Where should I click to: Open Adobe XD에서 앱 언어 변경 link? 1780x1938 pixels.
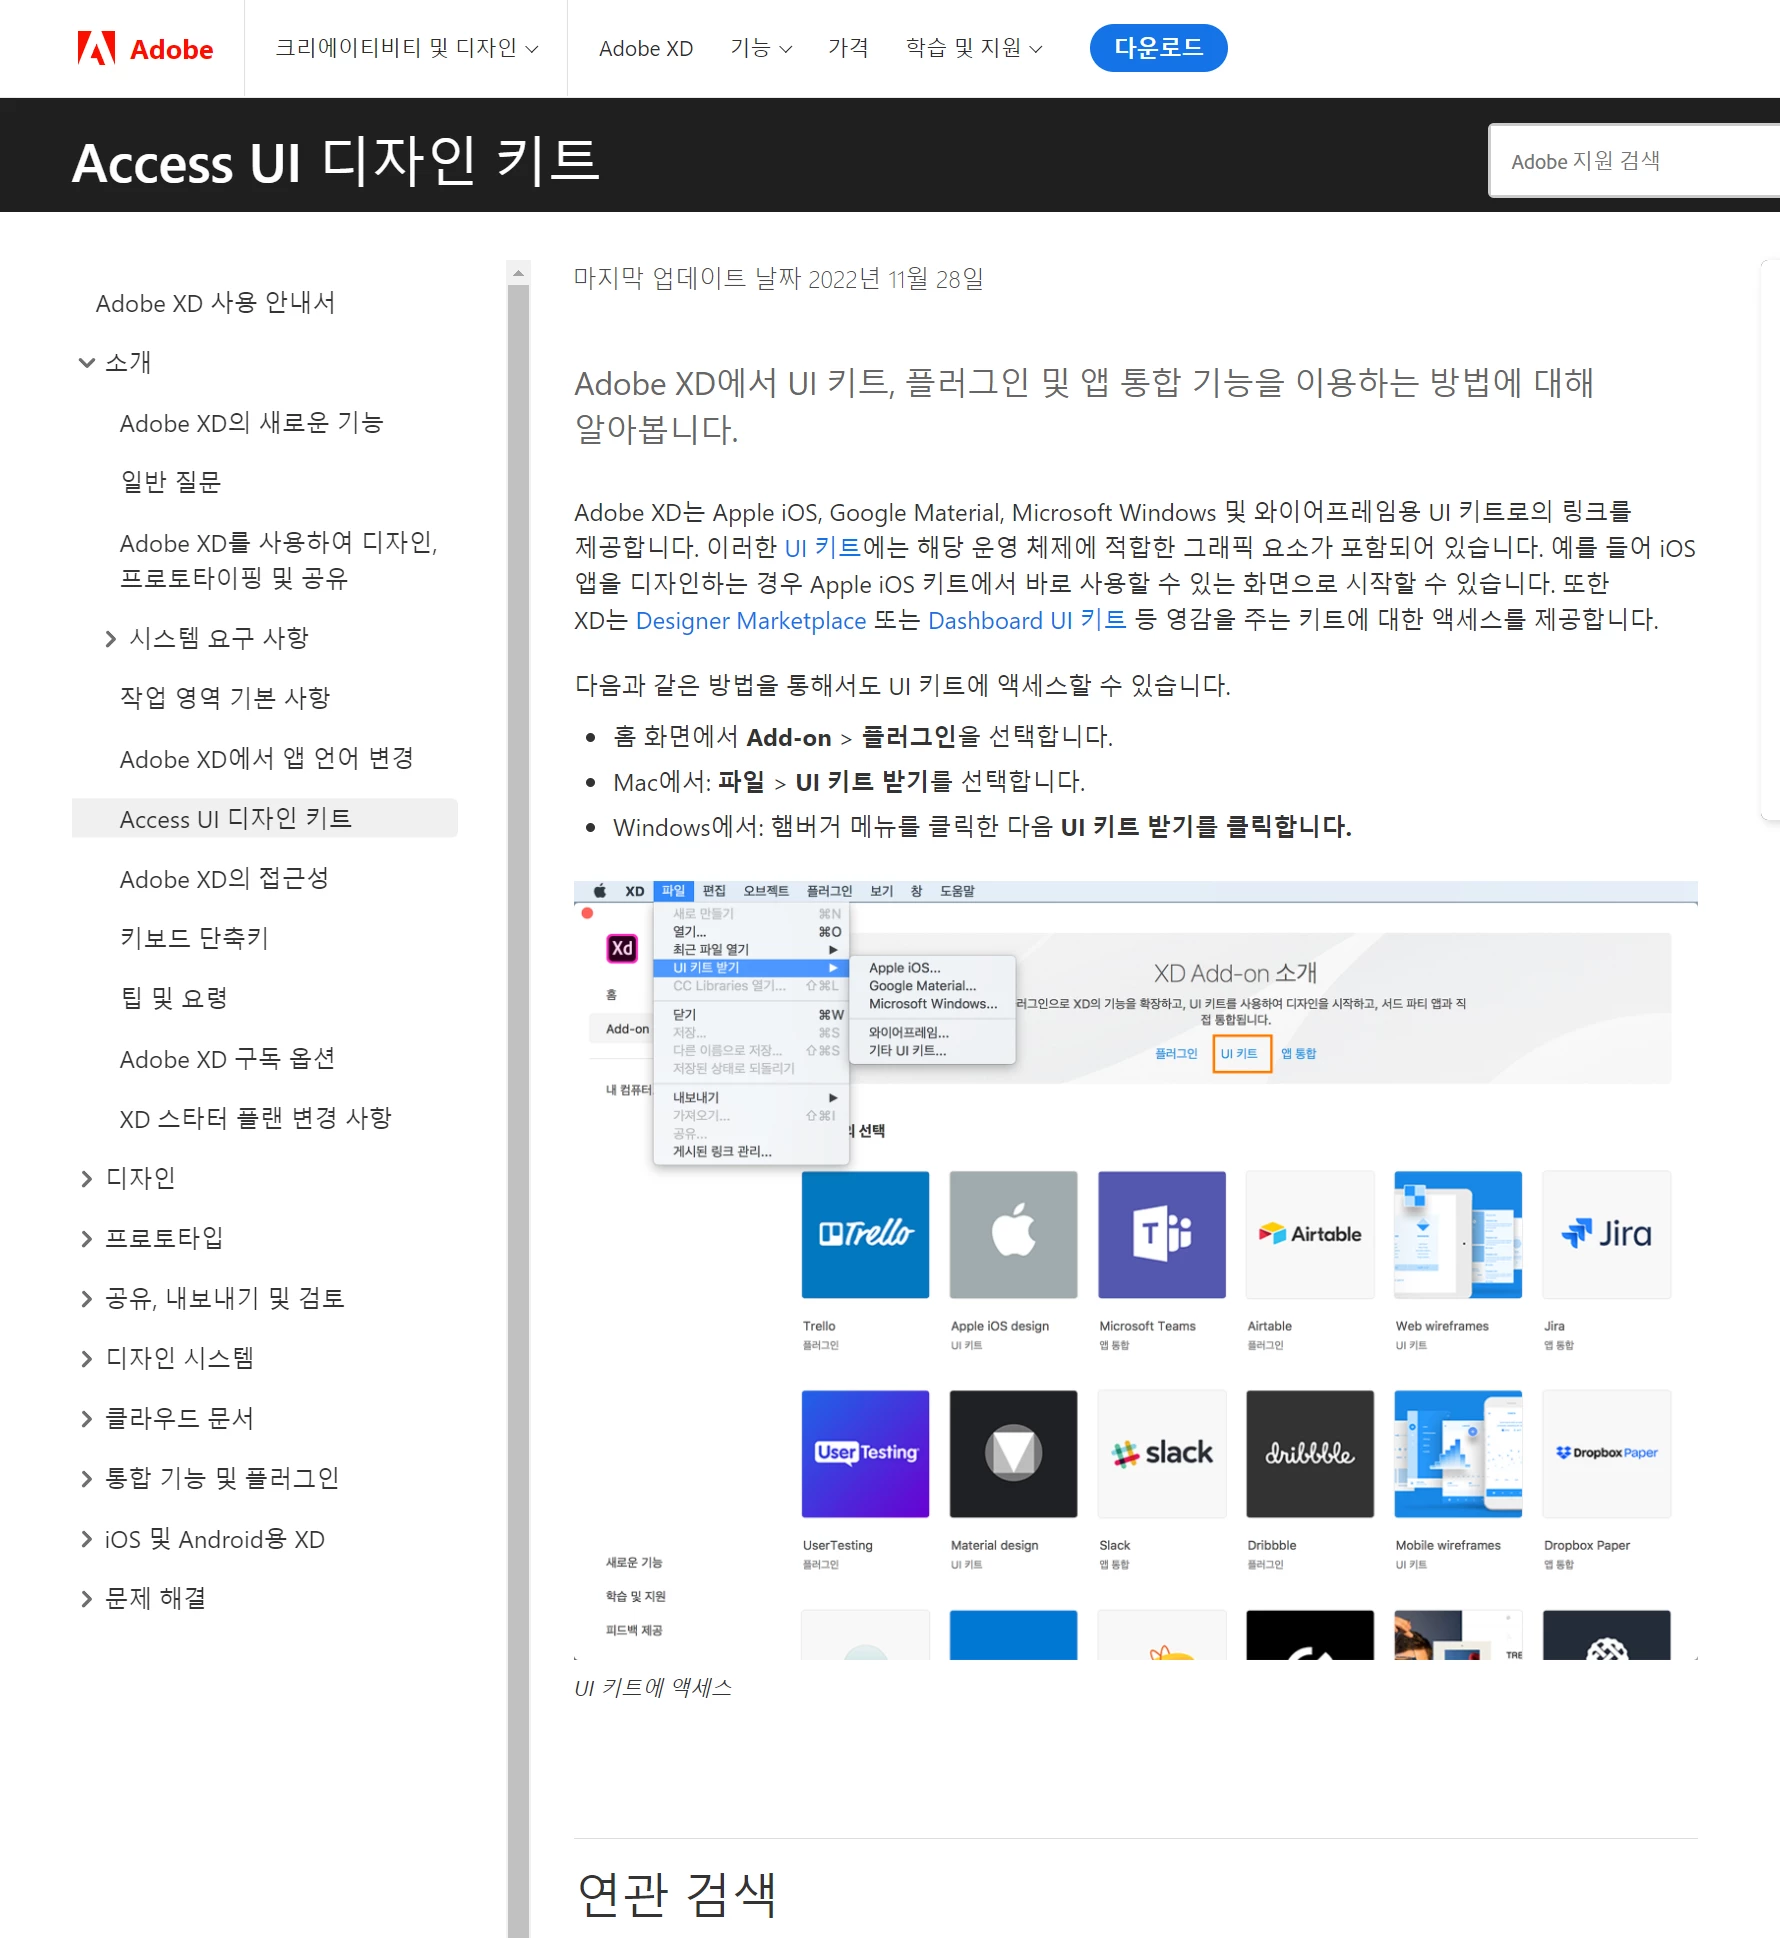266,759
